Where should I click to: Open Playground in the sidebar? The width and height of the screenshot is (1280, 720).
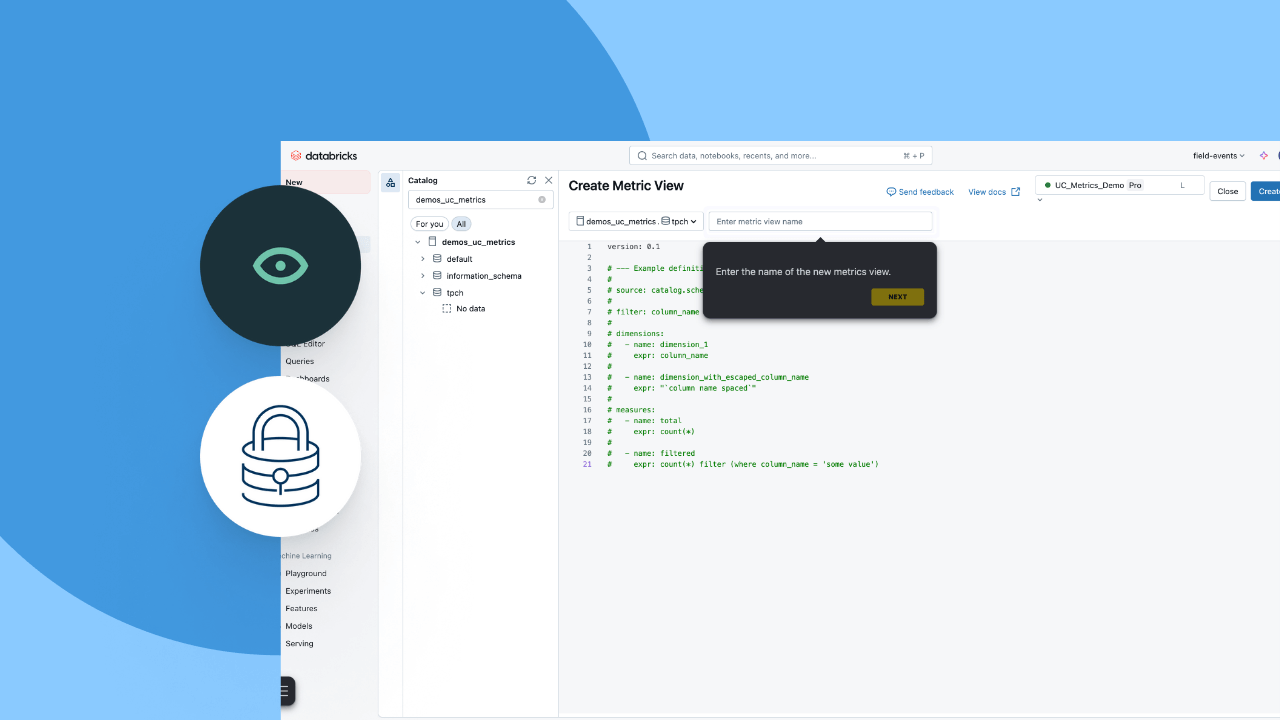tap(306, 573)
